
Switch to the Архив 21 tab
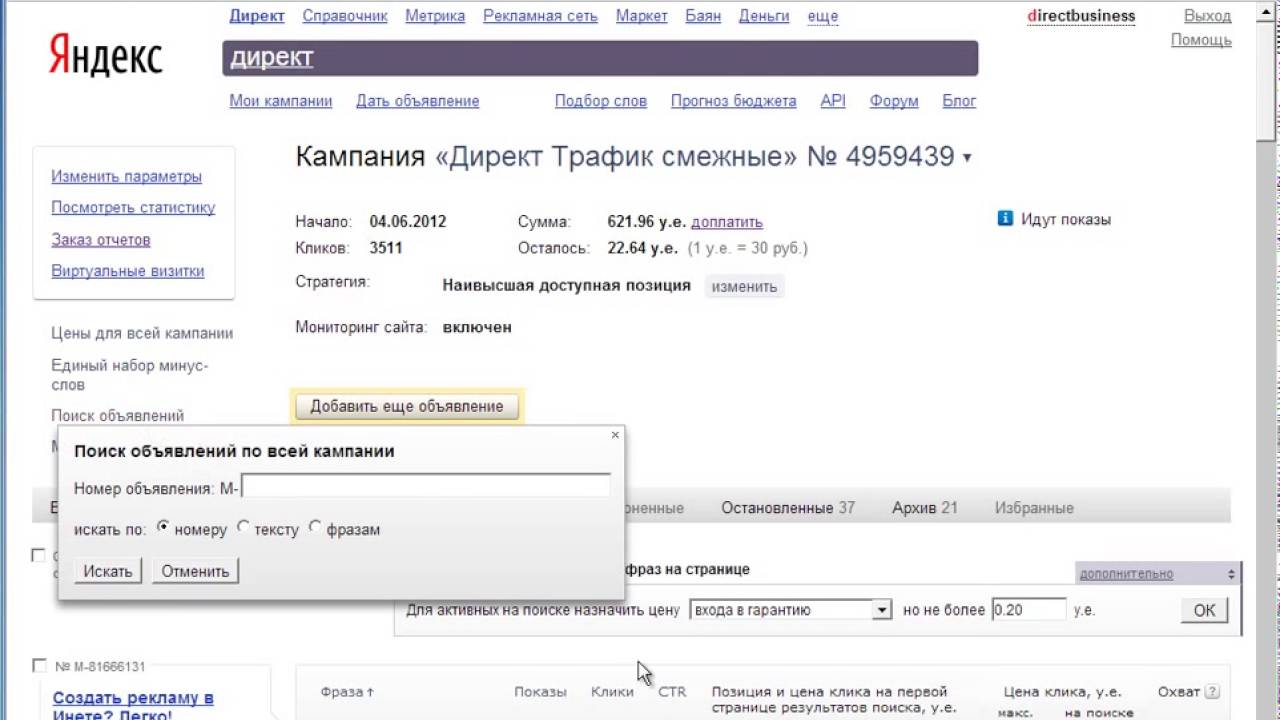924,508
